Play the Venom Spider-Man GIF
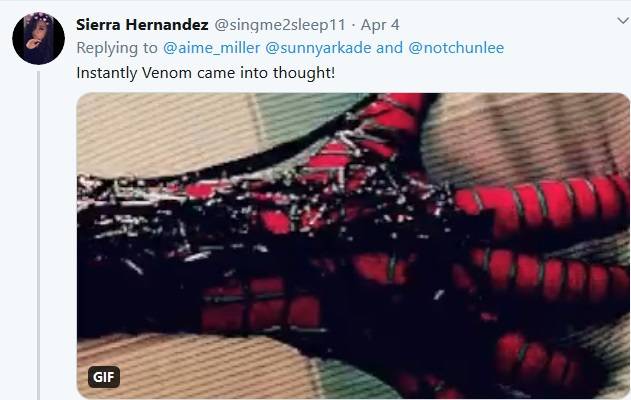This screenshot has width=631, height=400. (x=353, y=245)
